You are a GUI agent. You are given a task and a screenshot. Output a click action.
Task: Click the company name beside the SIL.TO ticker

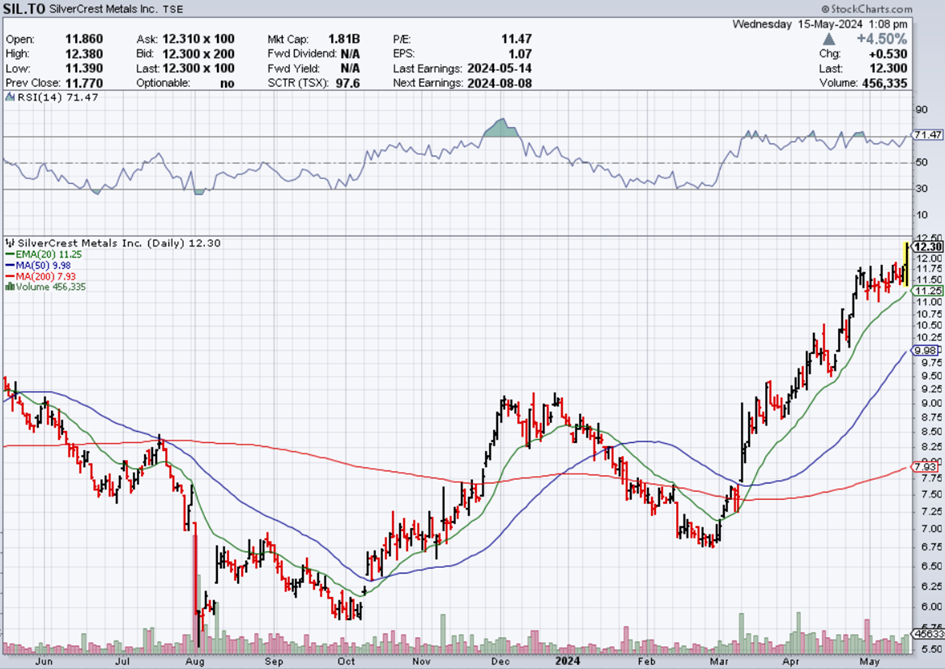(x=104, y=9)
